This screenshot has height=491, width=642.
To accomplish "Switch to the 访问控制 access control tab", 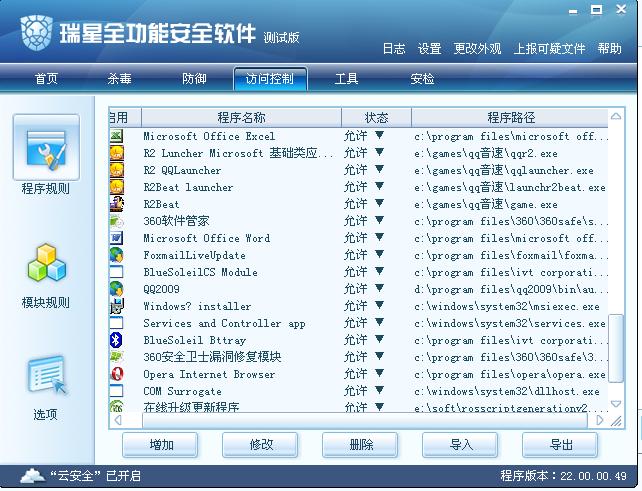I will tap(270, 79).
